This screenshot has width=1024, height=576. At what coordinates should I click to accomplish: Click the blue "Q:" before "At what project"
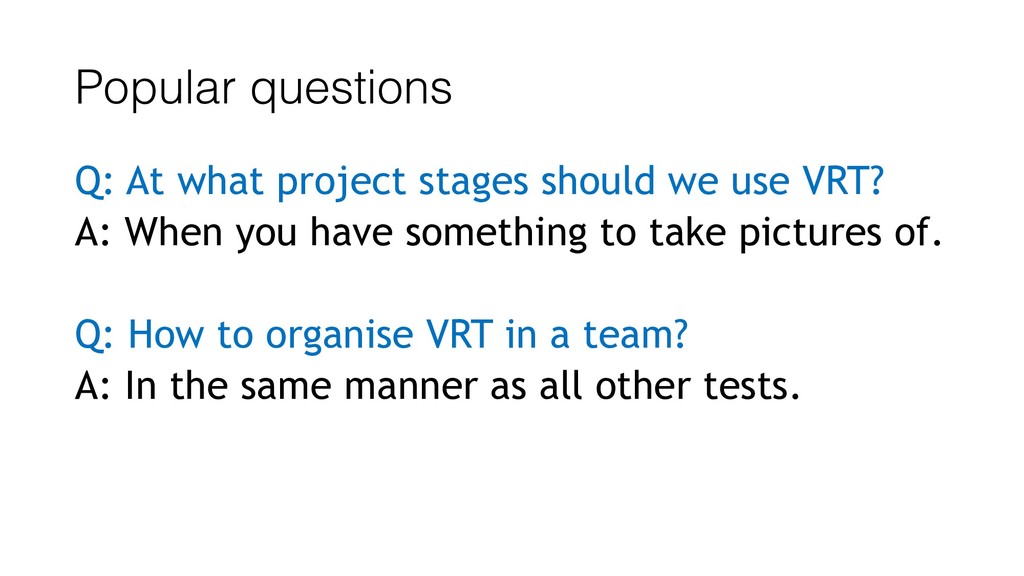[94, 182]
